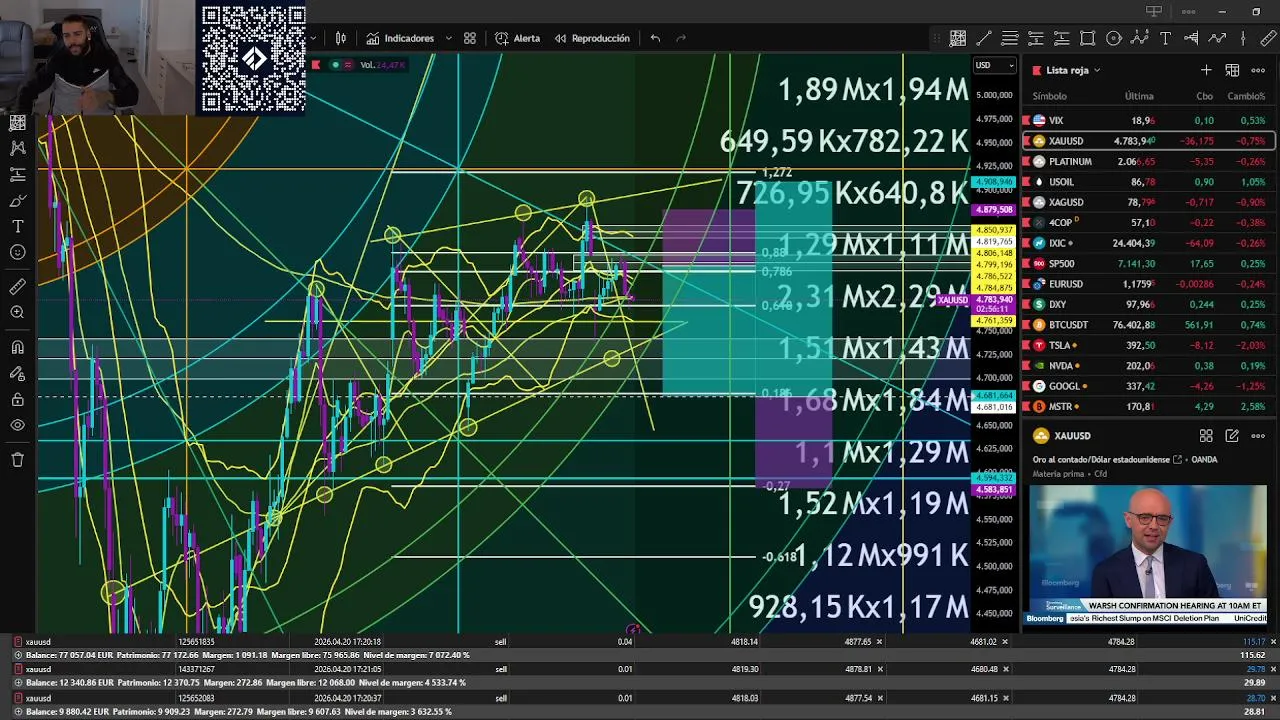This screenshot has width=1280, height=720.
Task: Select the Text tool in left sidebar
Action: pyautogui.click(x=17, y=226)
